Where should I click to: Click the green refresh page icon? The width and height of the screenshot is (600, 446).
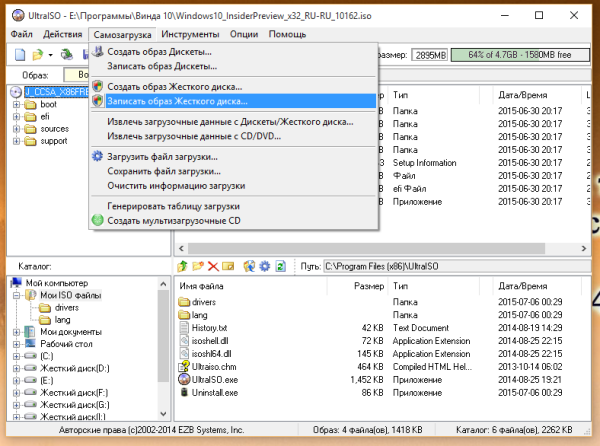[280, 266]
